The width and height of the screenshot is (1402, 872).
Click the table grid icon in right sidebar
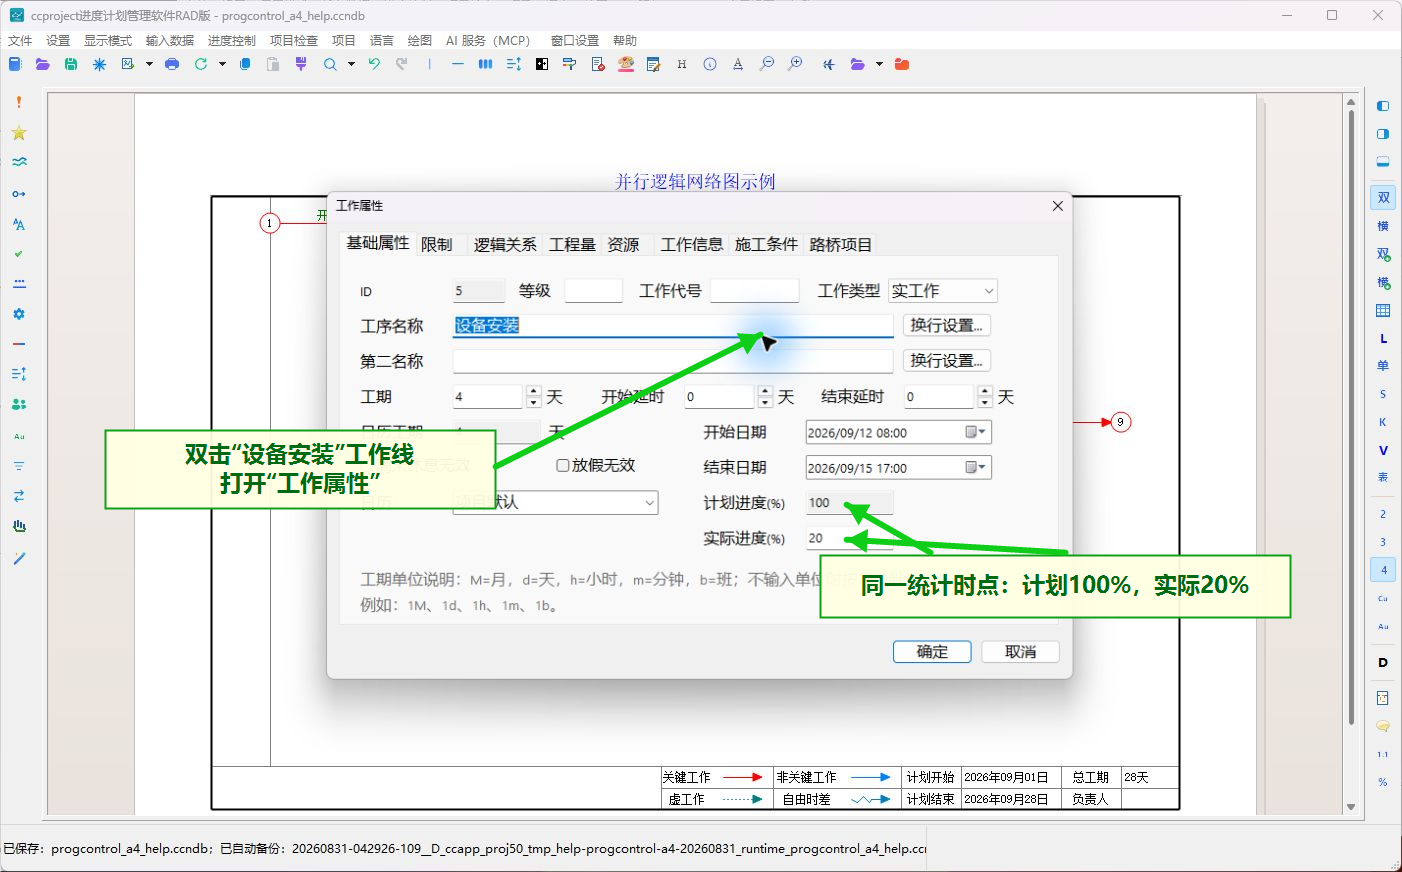pos(1383,311)
